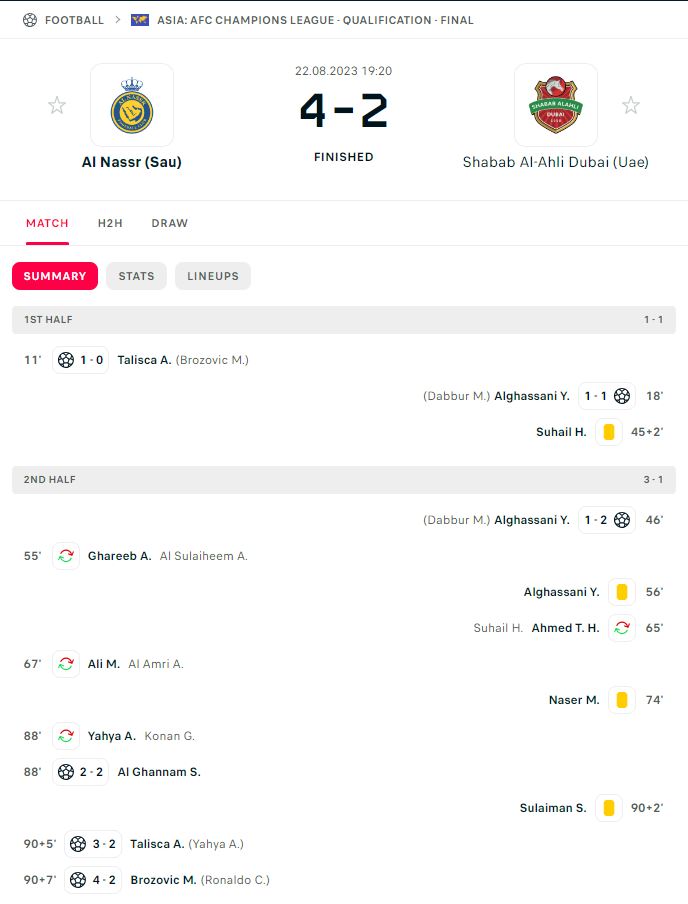This screenshot has height=904, width=688.
Task: Click the AFC Champions League breadcrumb link
Action: click(315, 20)
